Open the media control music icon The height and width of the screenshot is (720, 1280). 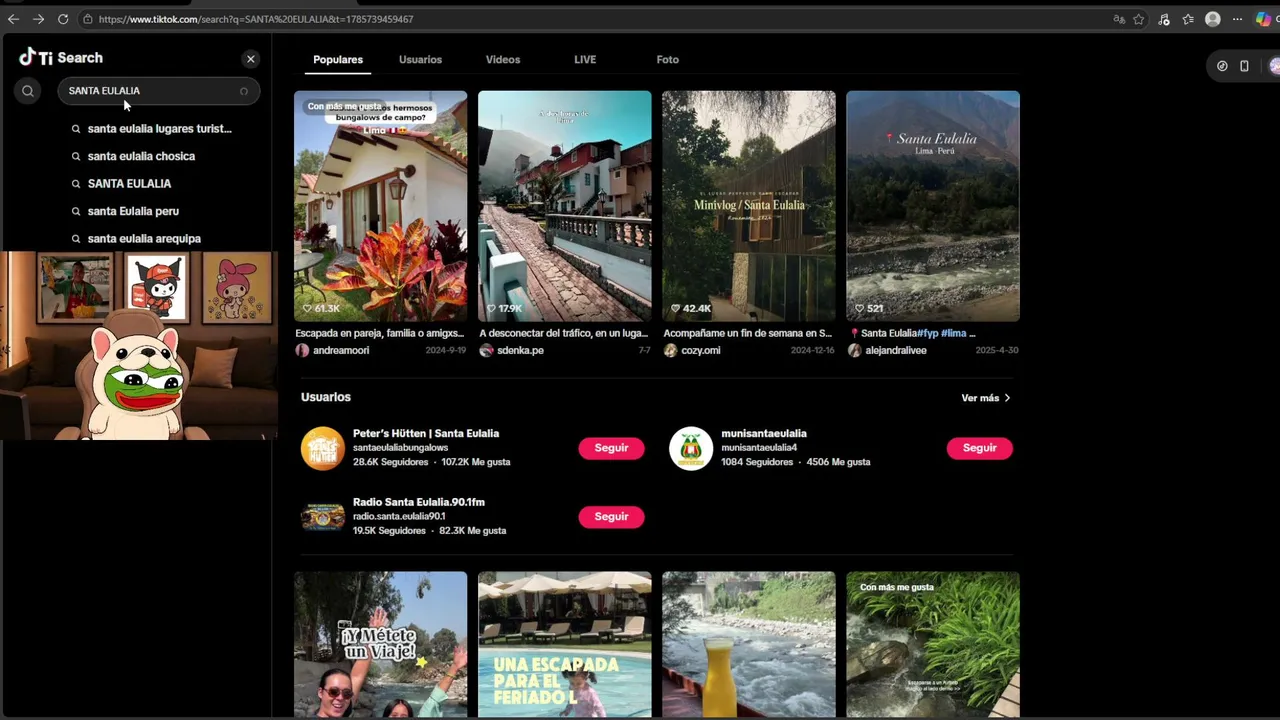pyautogui.click(x=1164, y=19)
